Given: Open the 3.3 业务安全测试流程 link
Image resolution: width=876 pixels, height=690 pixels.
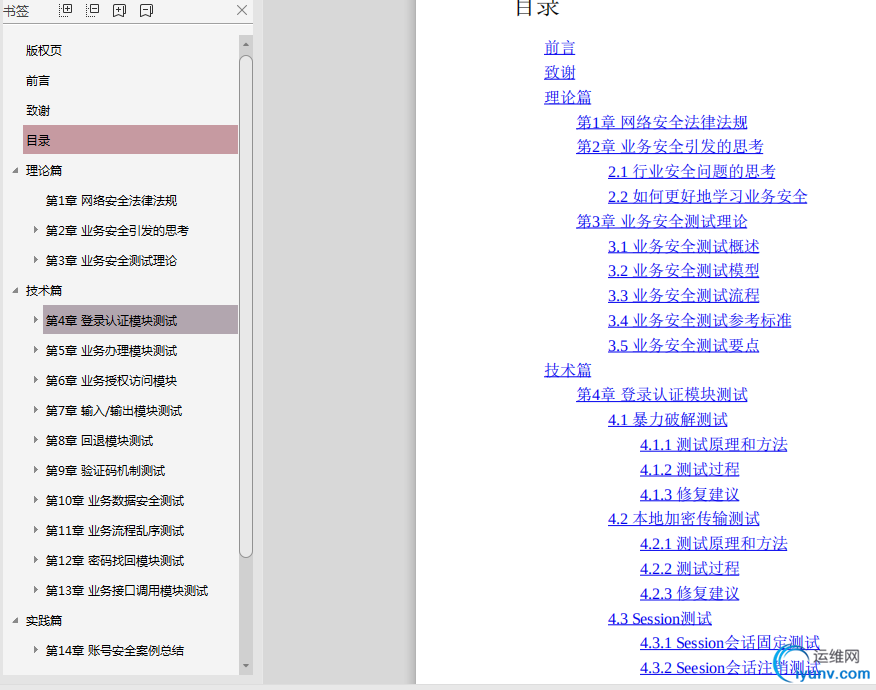Looking at the screenshot, I should click(x=684, y=296).
